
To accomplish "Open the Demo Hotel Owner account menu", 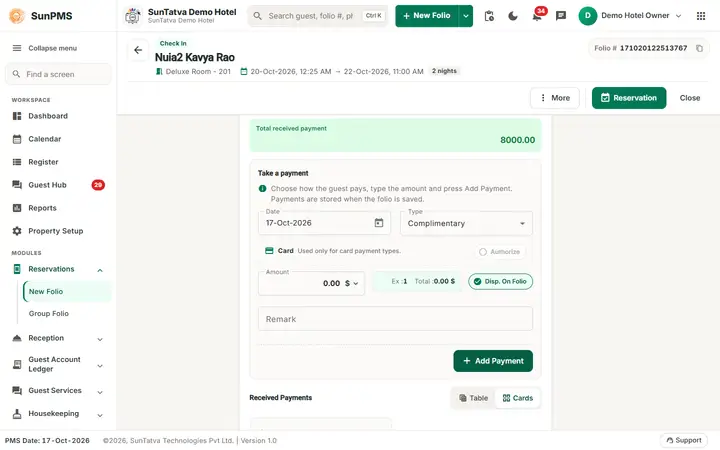I will tap(630, 16).
